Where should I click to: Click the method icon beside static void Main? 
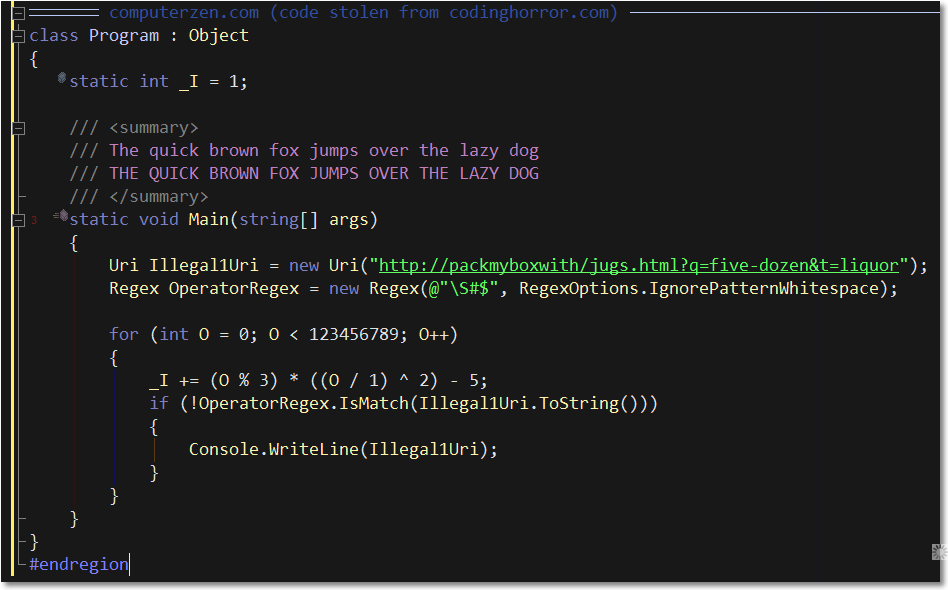(62, 217)
